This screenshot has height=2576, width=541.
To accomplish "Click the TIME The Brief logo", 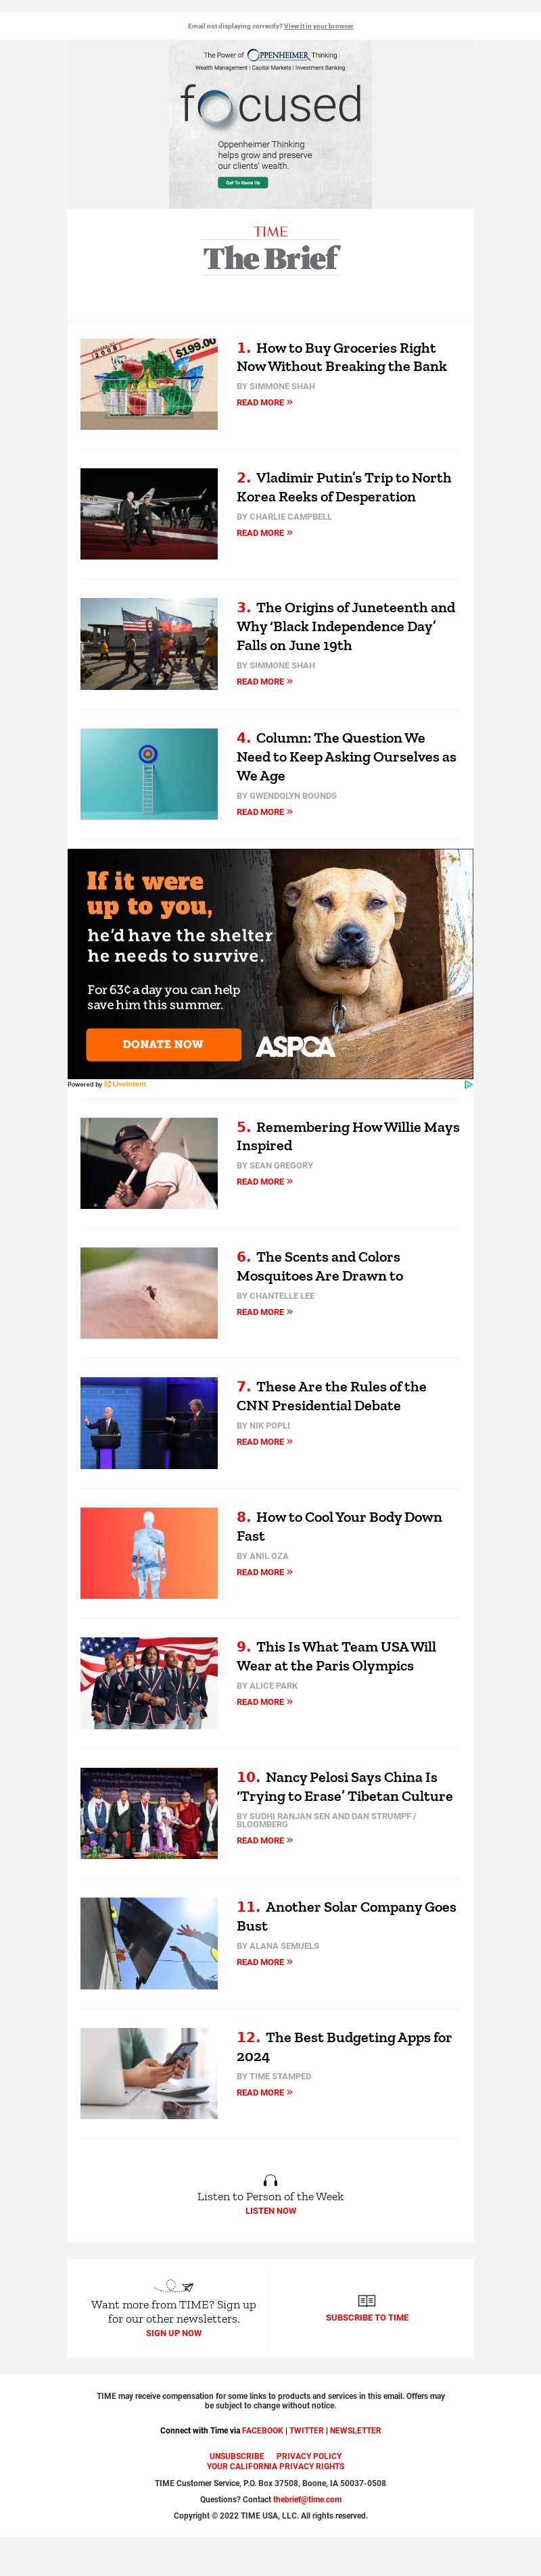I will click(x=271, y=250).
